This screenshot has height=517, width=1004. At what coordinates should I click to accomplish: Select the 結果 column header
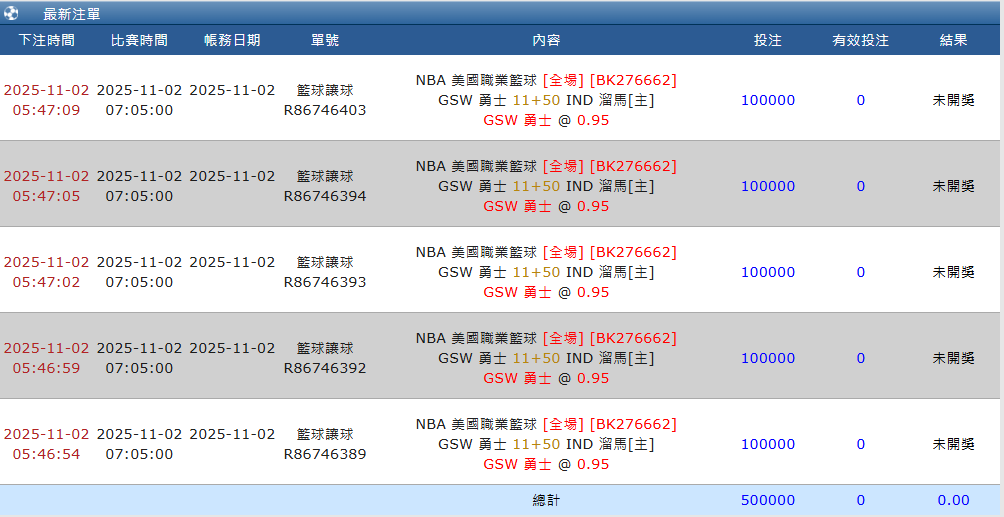point(953,40)
